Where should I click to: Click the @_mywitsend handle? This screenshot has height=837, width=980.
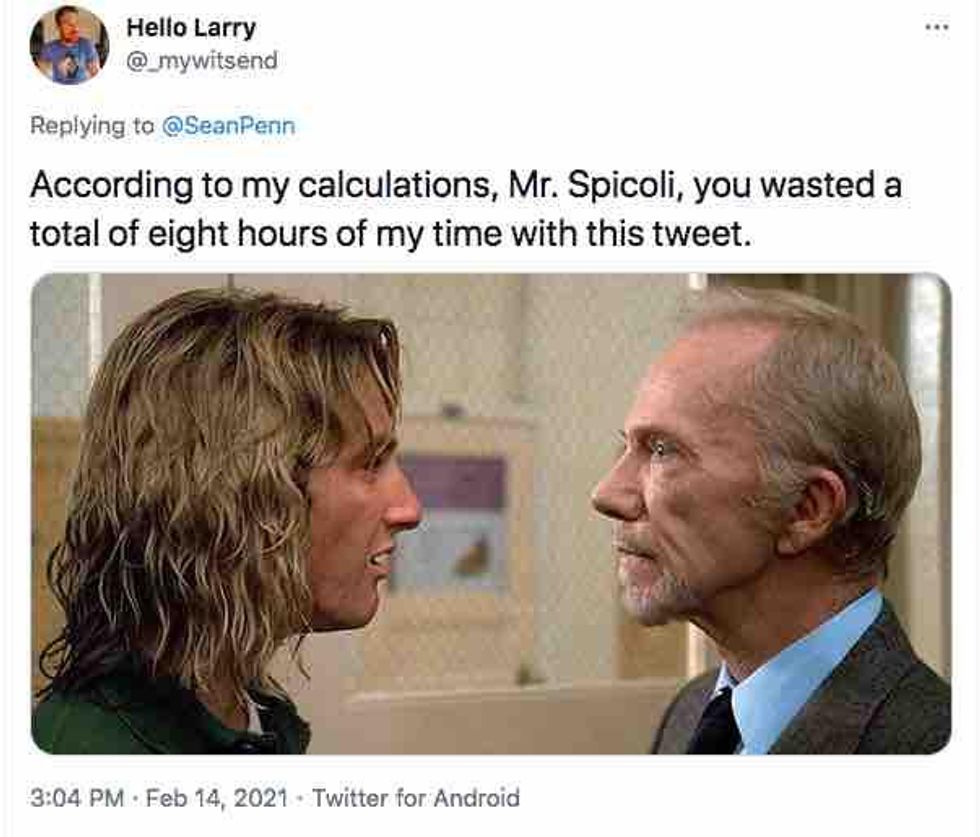[x=201, y=61]
